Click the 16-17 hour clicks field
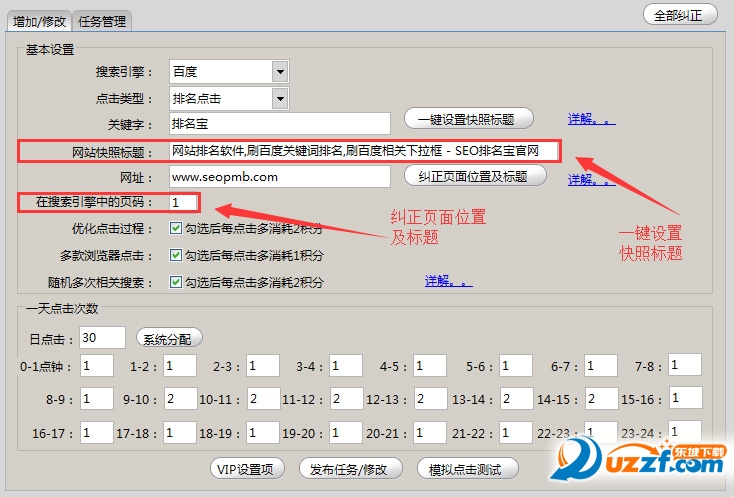 click(97, 432)
